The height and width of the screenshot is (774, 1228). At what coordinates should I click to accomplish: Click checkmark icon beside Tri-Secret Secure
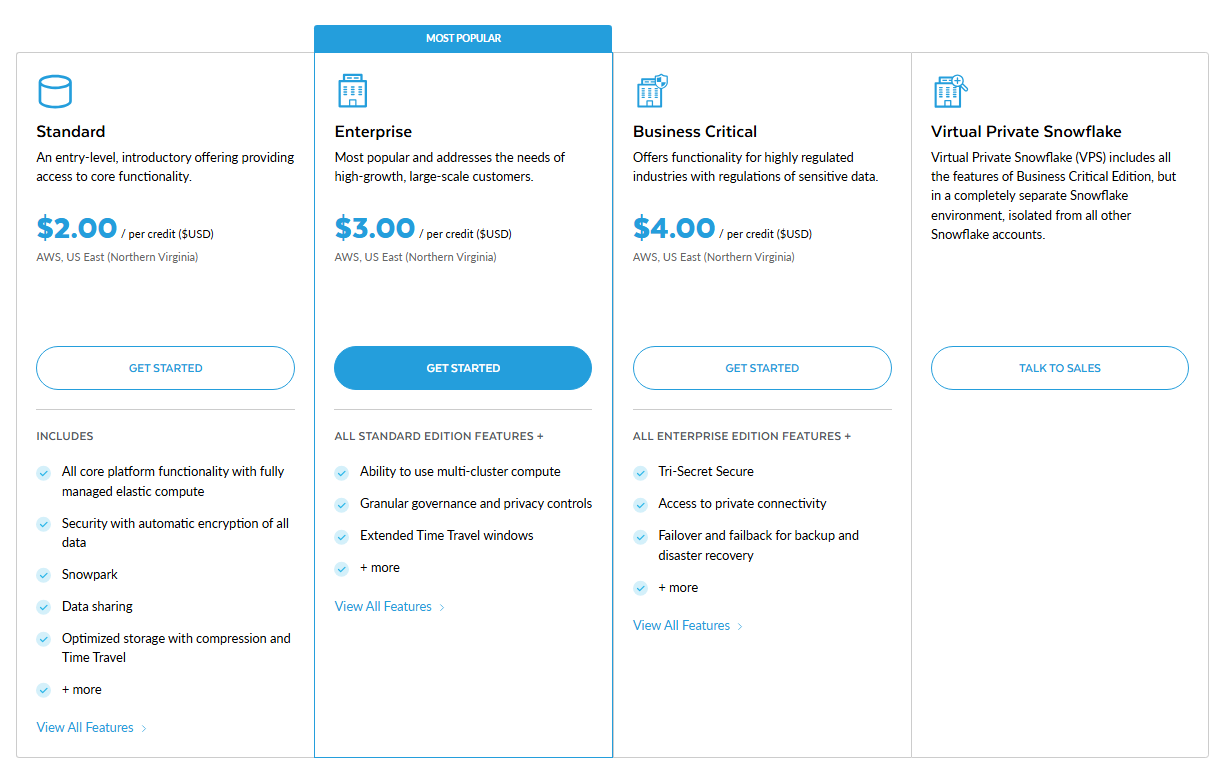[640, 472]
